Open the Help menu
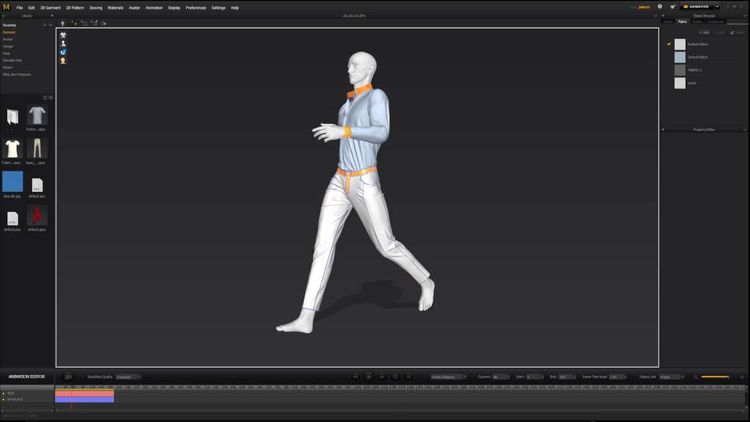 point(235,8)
